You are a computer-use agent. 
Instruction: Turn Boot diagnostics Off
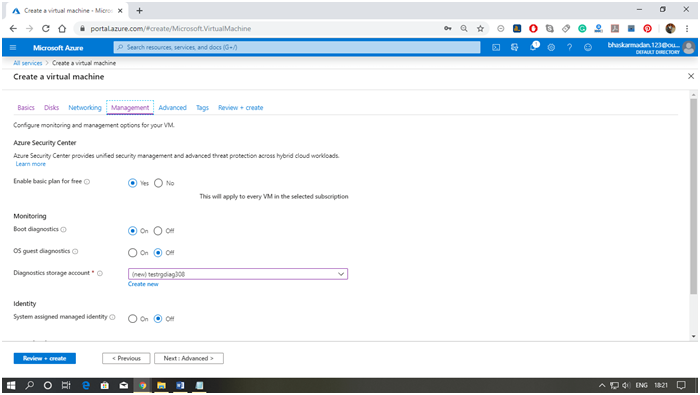coord(158,231)
